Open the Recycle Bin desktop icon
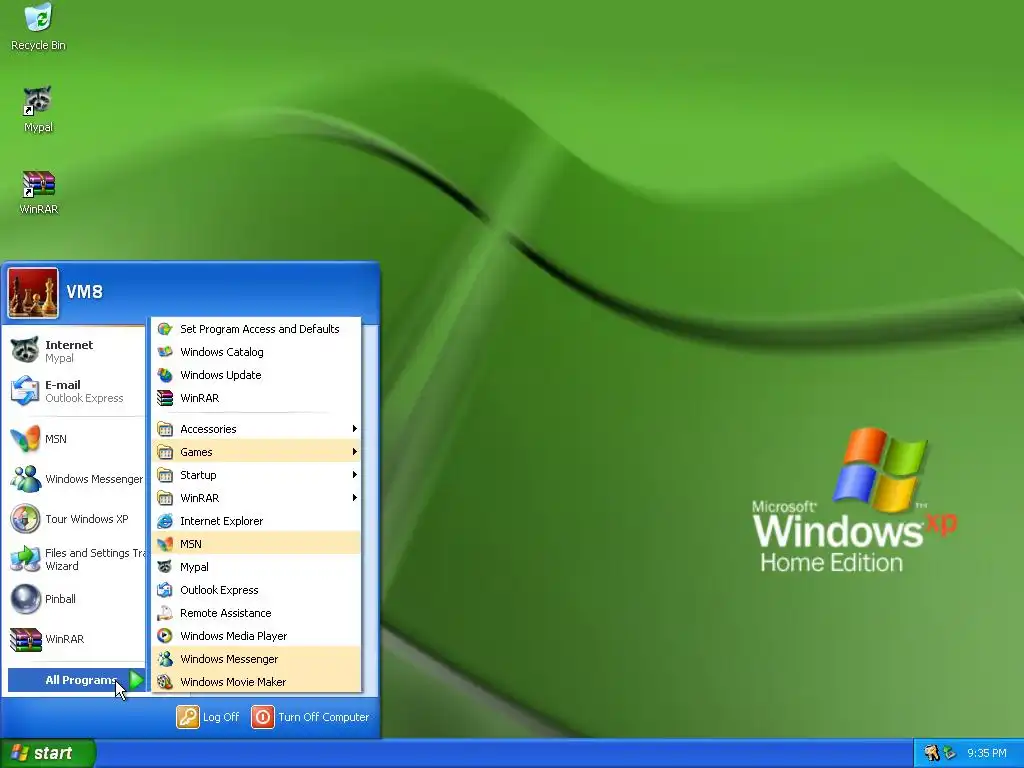The width and height of the screenshot is (1024, 768). click(39, 26)
